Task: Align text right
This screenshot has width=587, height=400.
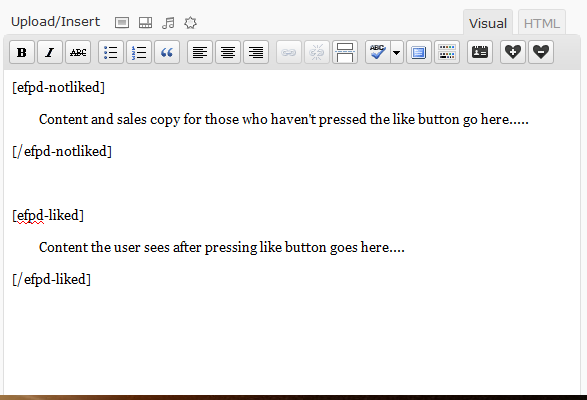Action: pos(256,52)
